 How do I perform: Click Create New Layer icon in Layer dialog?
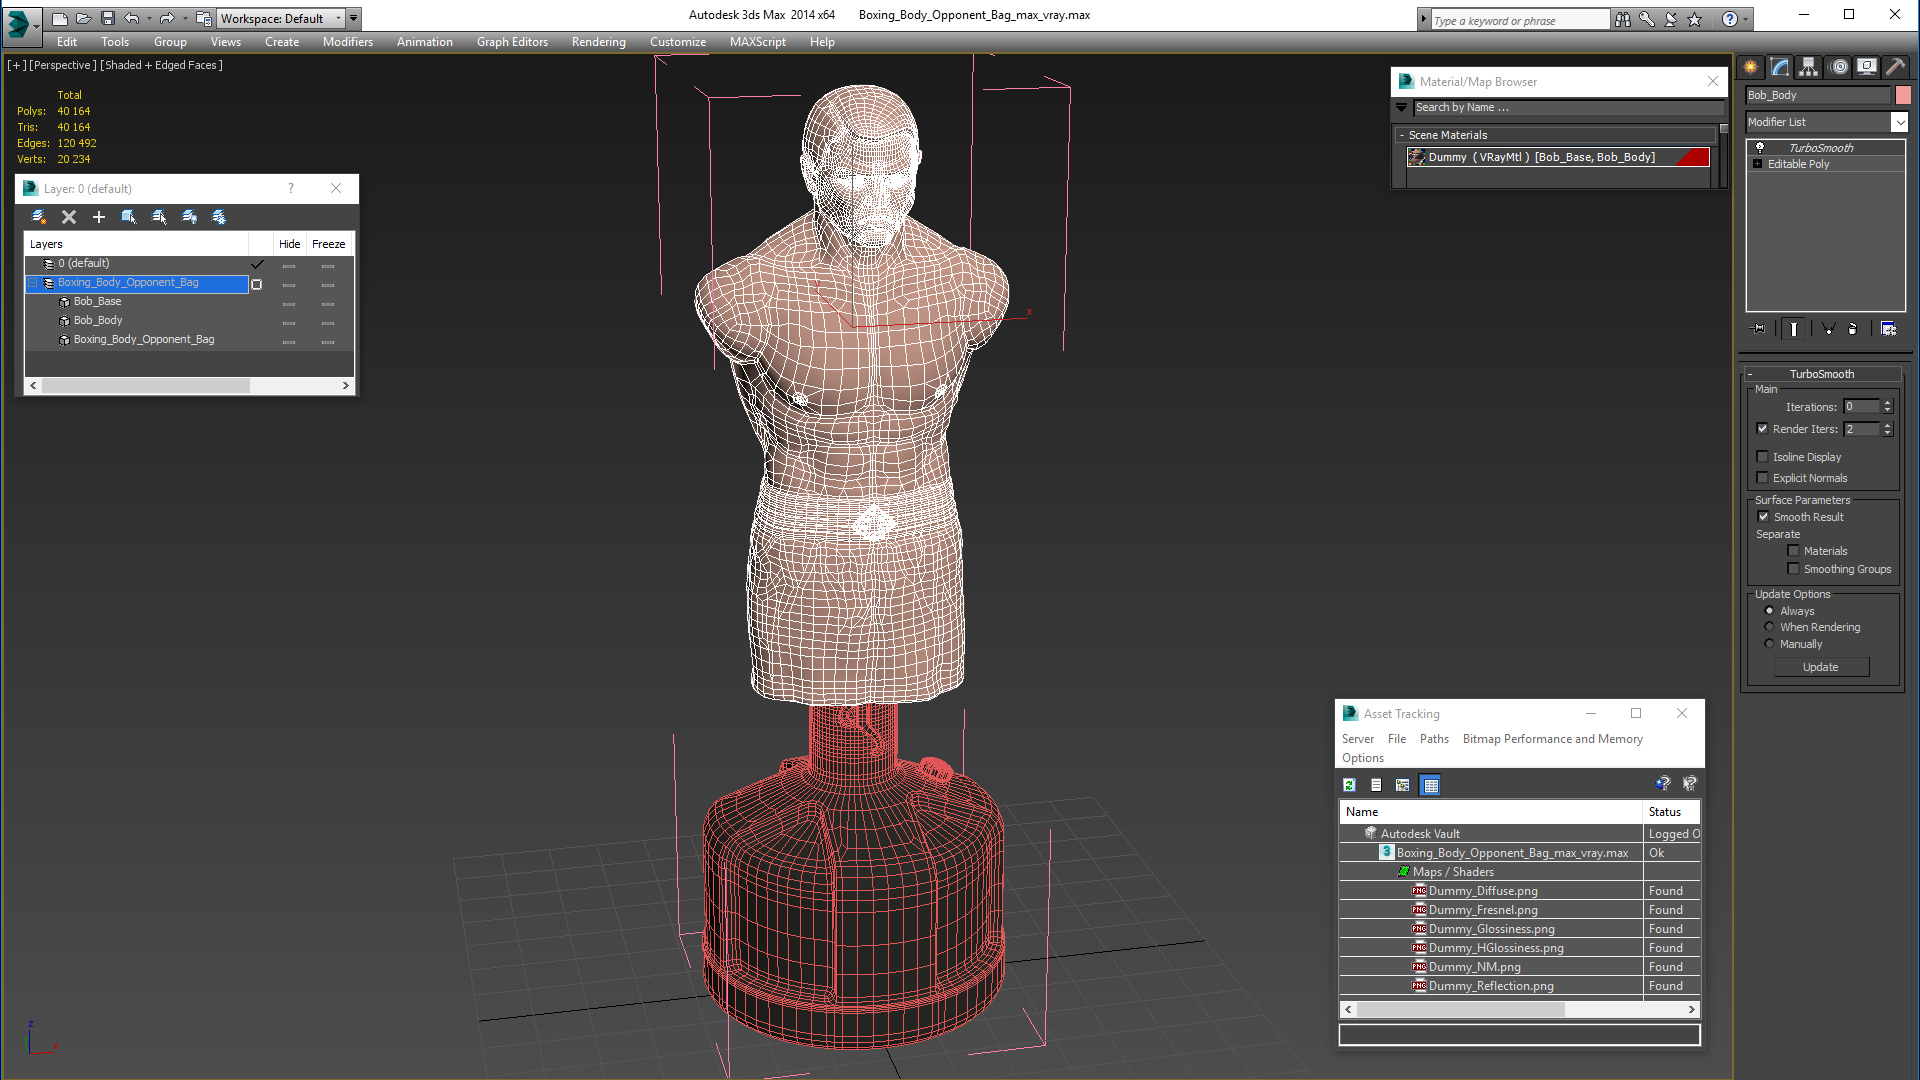coord(39,217)
